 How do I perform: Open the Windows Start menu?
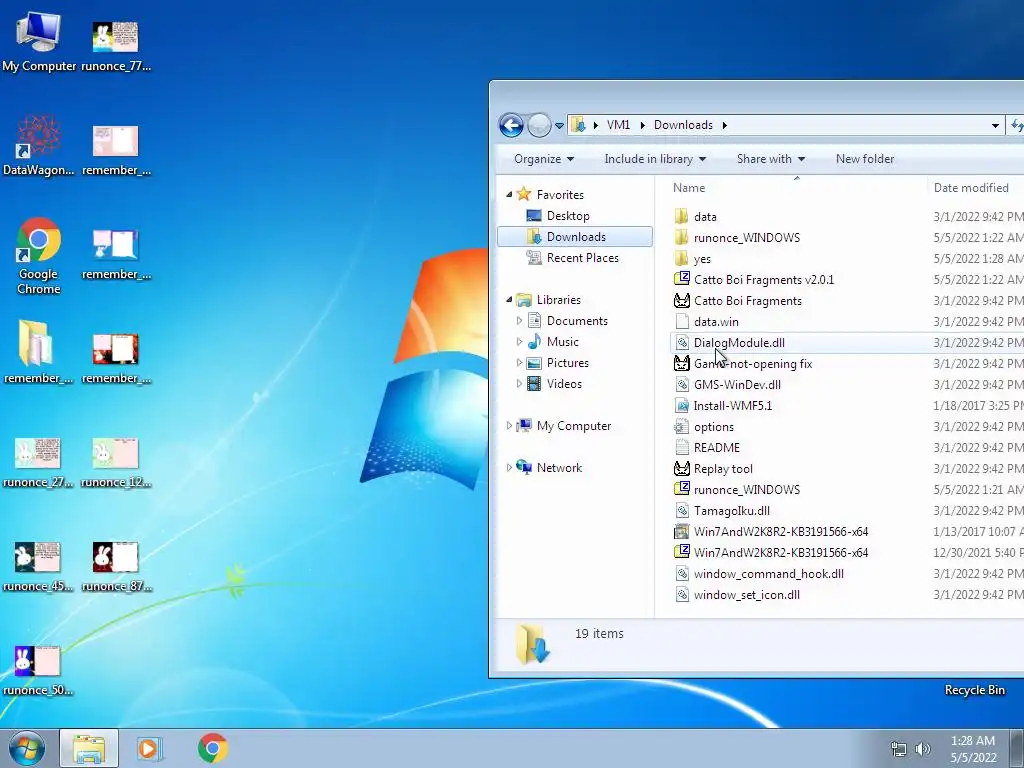[26, 748]
